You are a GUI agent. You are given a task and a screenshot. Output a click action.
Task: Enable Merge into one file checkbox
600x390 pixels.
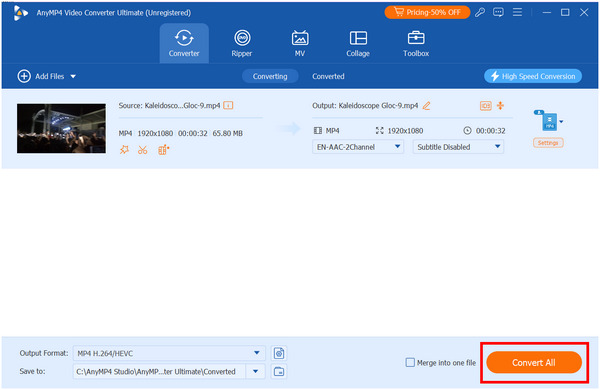tap(410, 362)
